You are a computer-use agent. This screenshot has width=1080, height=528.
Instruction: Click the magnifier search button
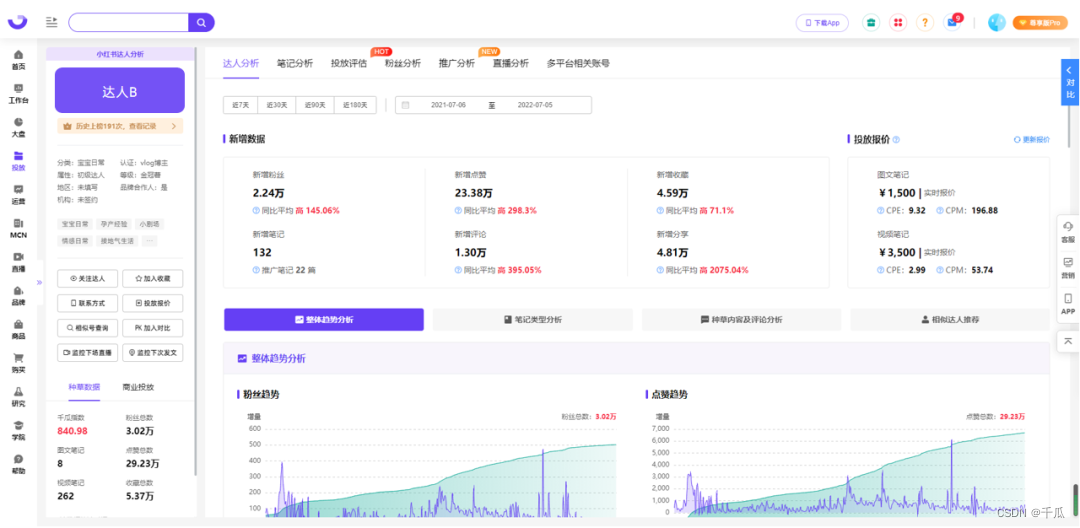click(201, 23)
